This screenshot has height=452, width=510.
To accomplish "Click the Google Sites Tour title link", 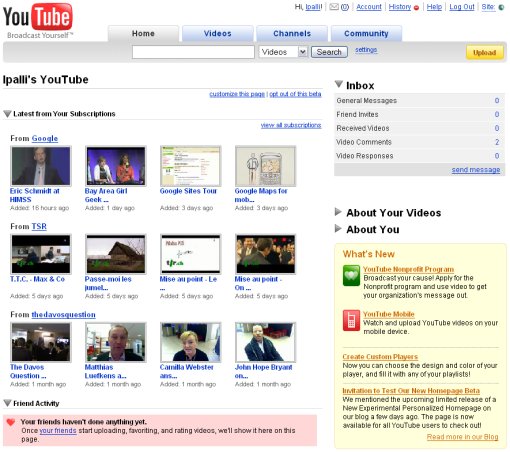I will pos(188,191).
